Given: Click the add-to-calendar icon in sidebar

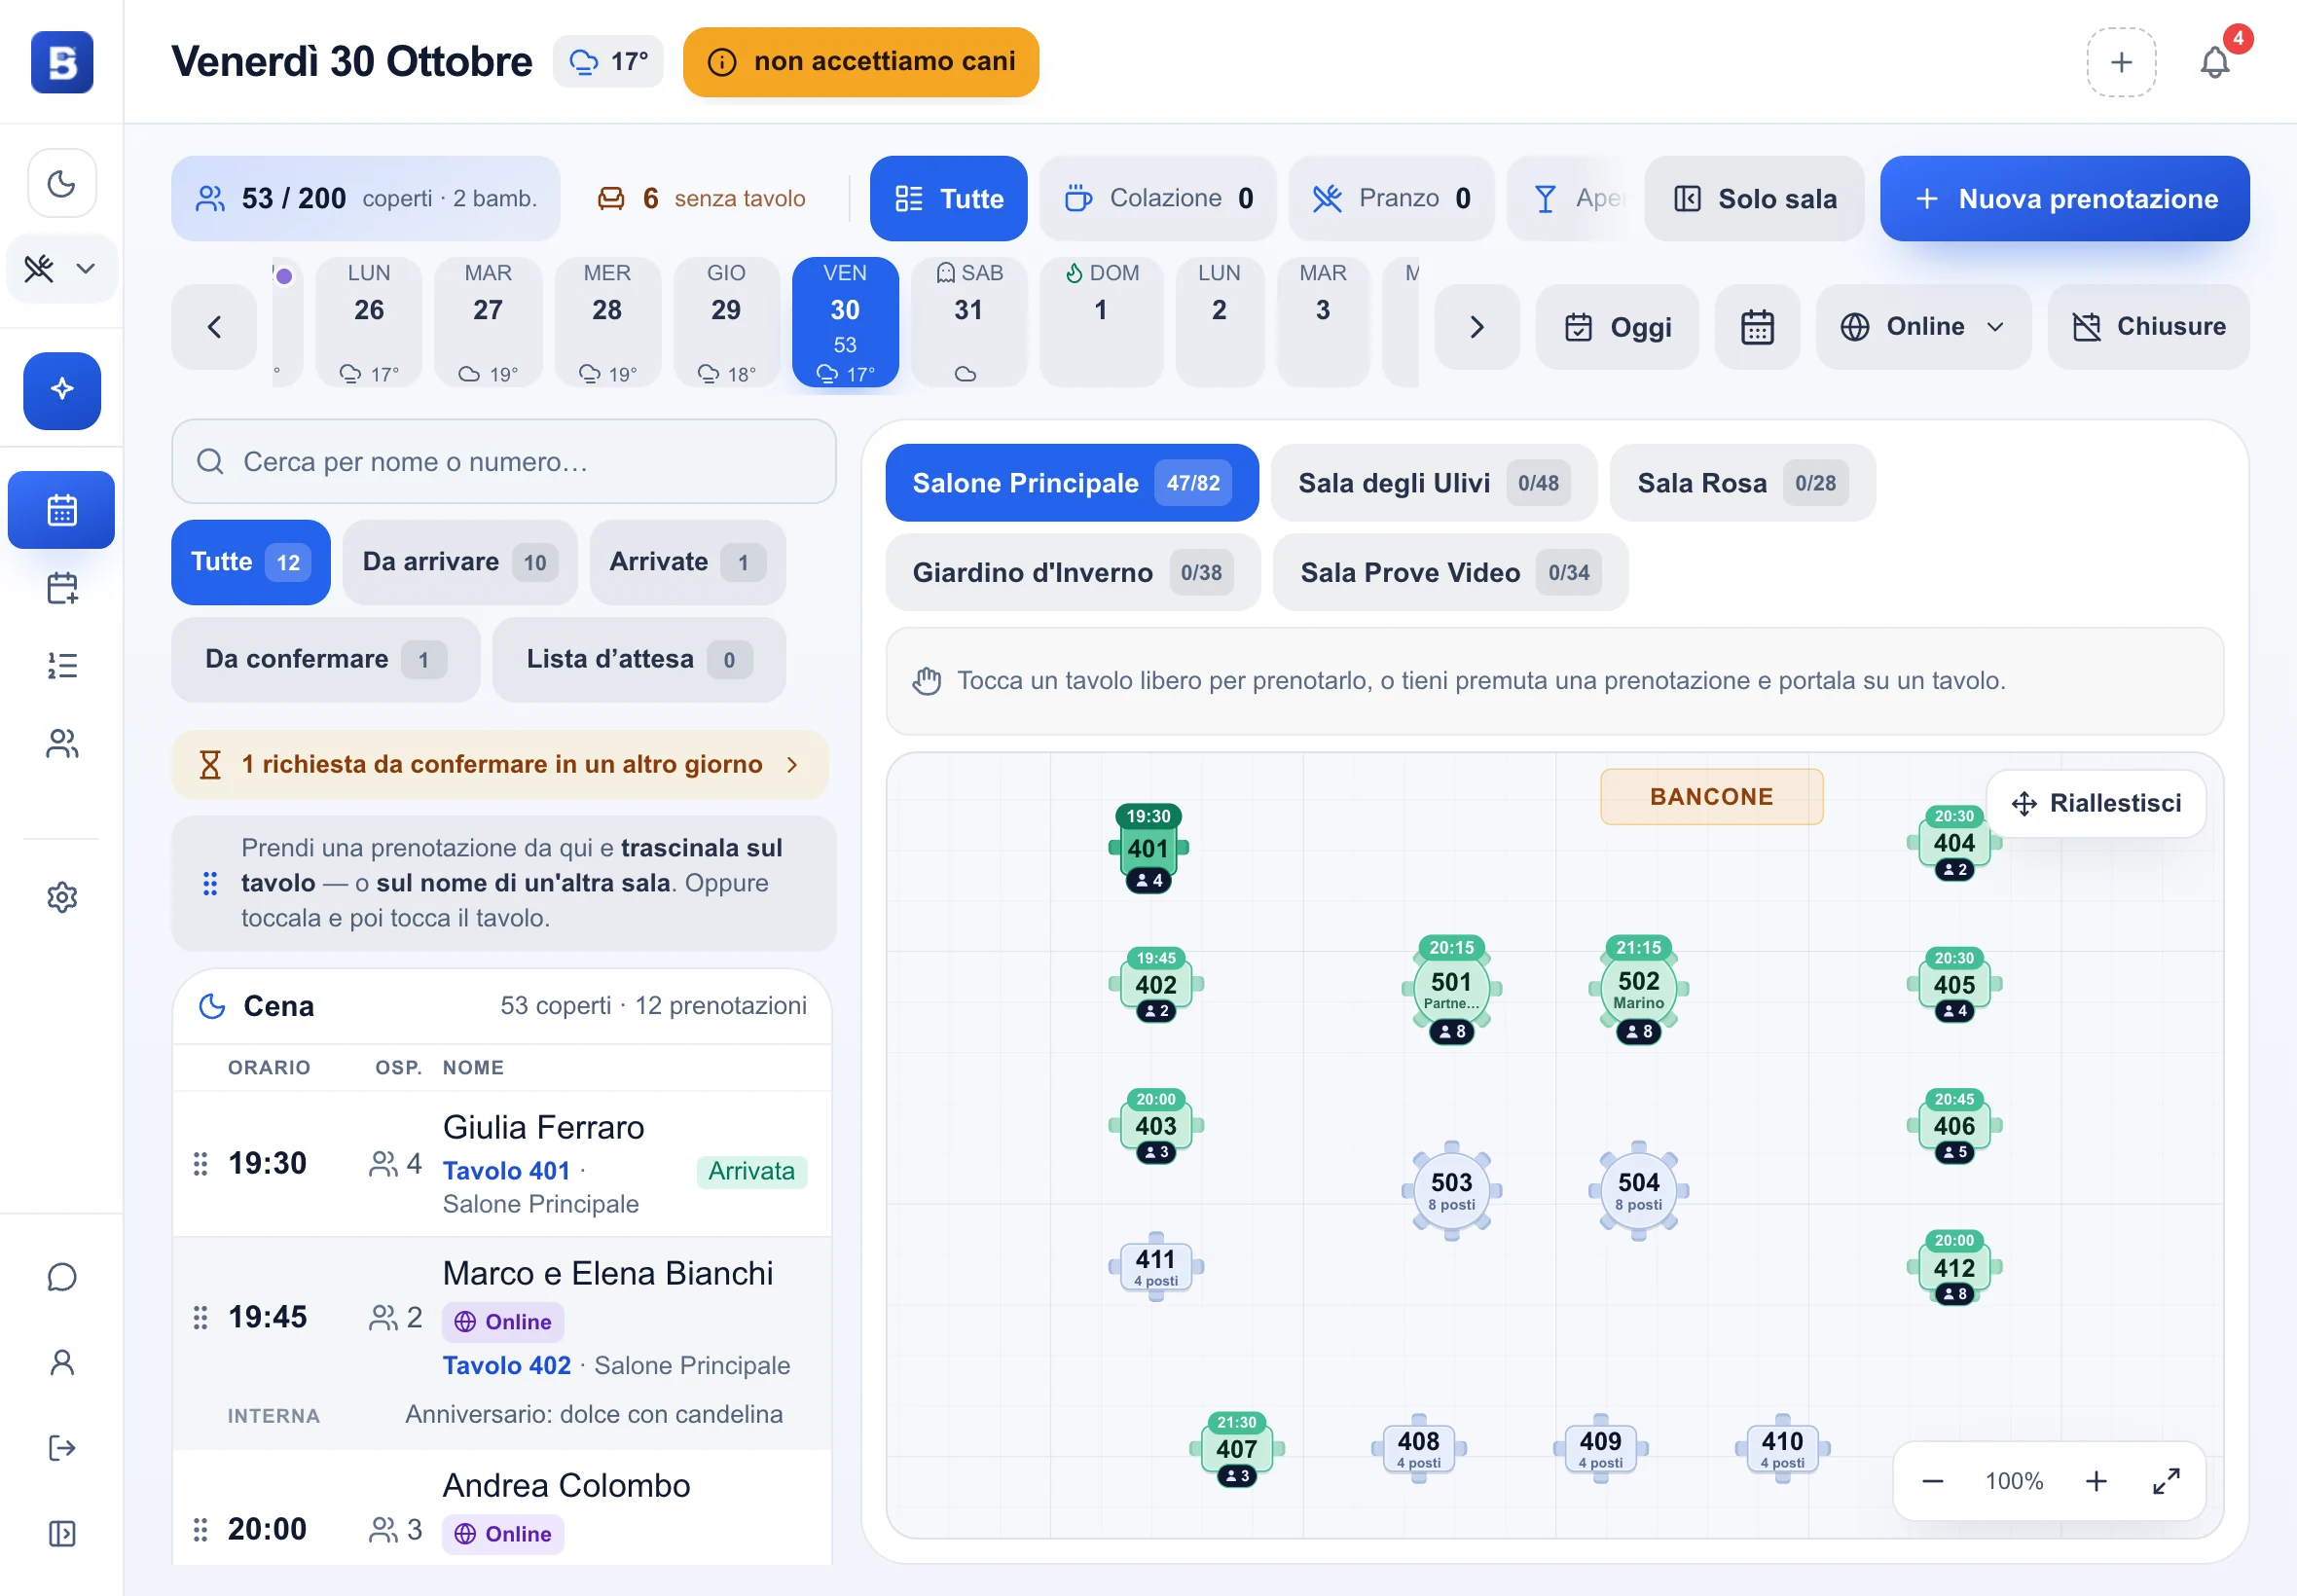Looking at the screenshot, I should click(62, 588).
